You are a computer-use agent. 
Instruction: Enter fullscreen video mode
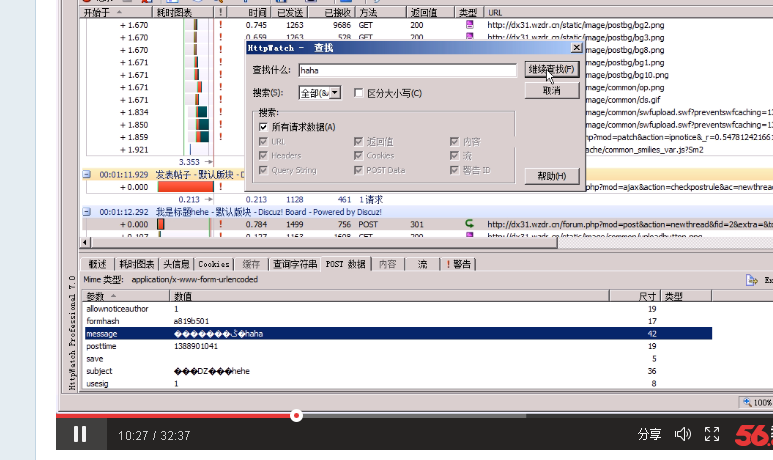point(712,434)
